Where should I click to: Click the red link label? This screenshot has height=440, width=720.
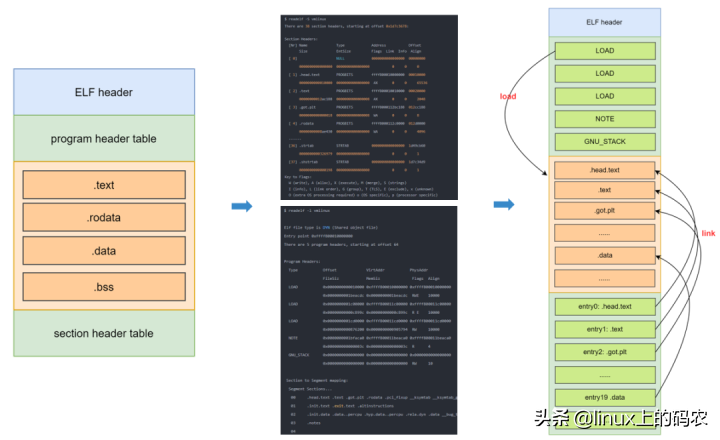tap(708, 233)
